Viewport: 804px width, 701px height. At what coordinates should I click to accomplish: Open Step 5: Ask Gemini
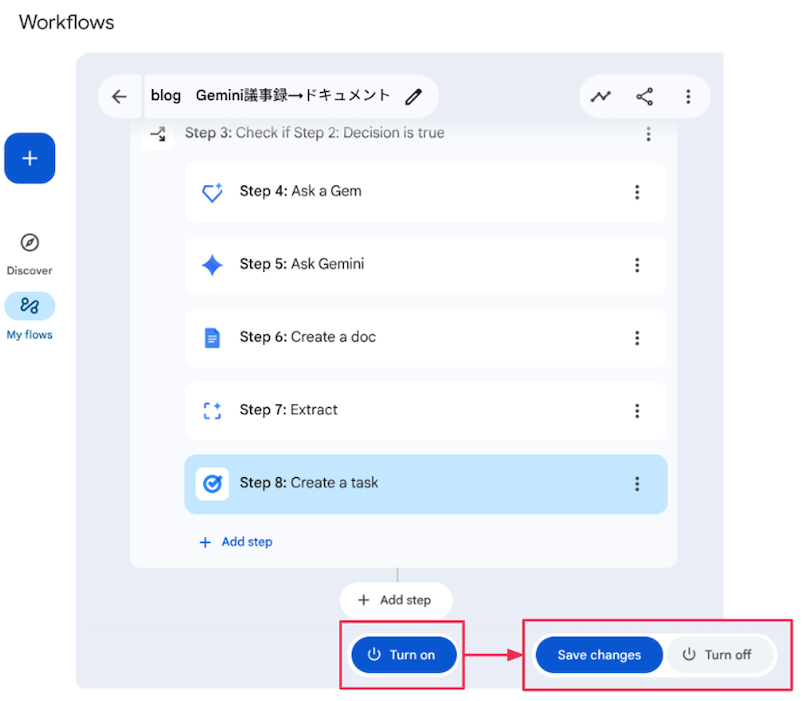click(x=426, y=265)
